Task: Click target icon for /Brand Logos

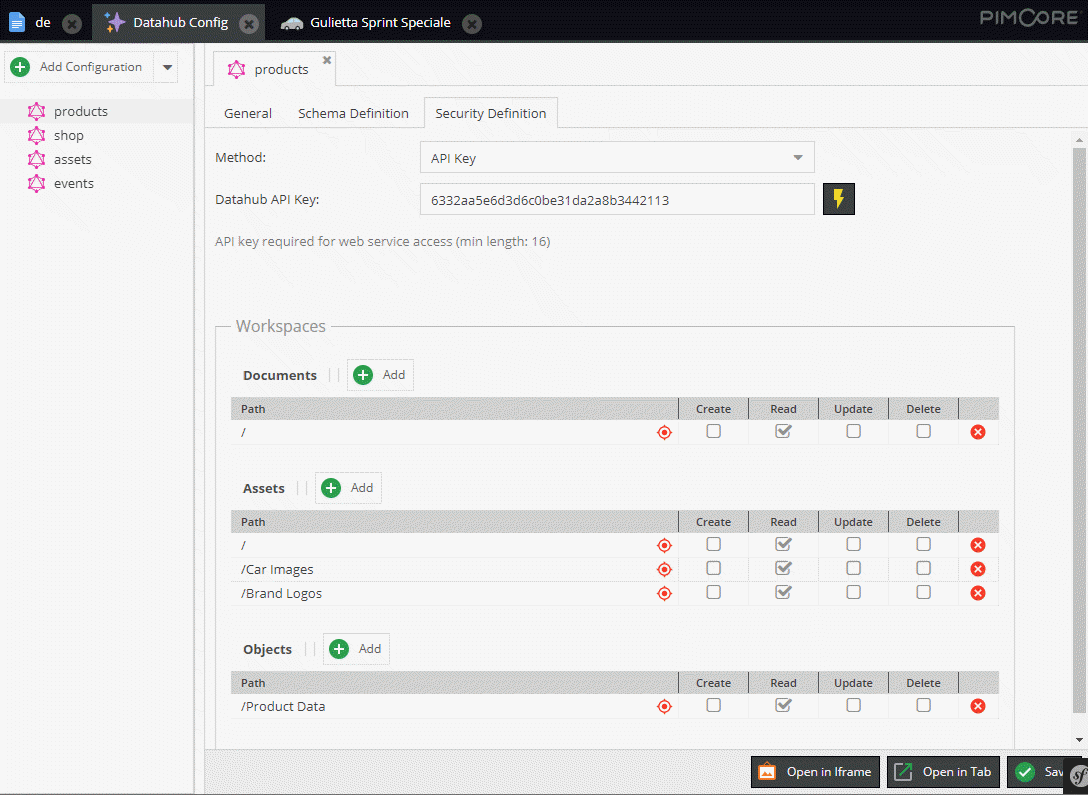Action: click(664, 593)
